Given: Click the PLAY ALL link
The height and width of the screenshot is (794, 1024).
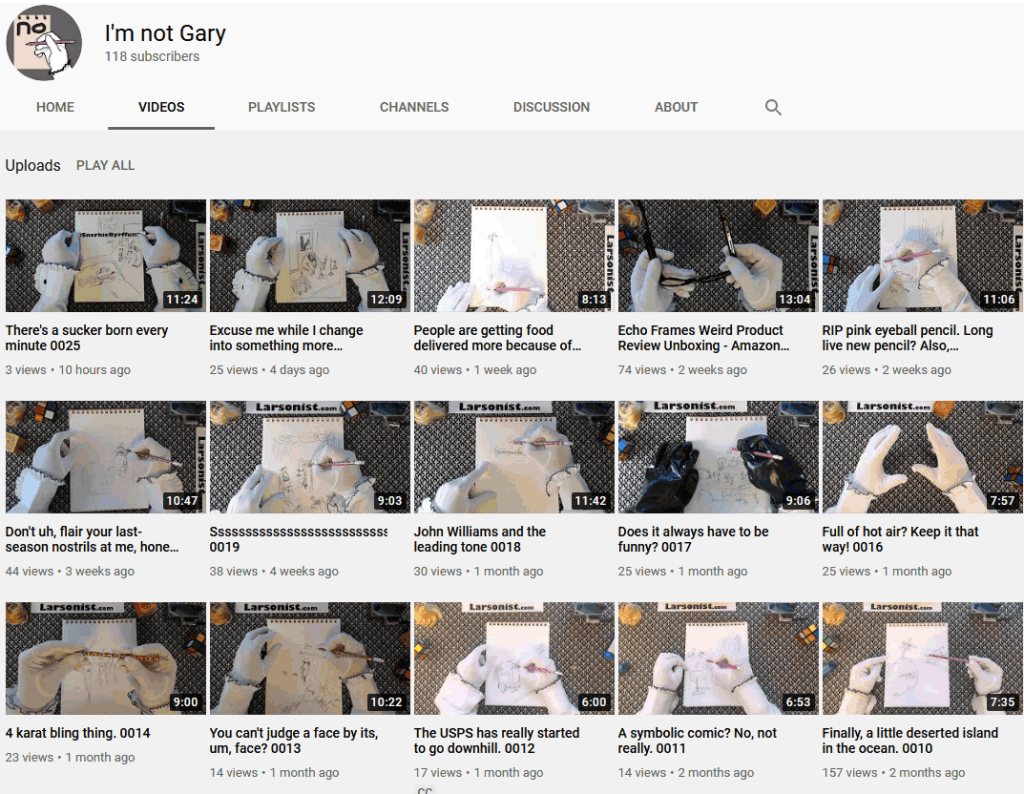Looking at the screenshot, I should click(105, 165).
